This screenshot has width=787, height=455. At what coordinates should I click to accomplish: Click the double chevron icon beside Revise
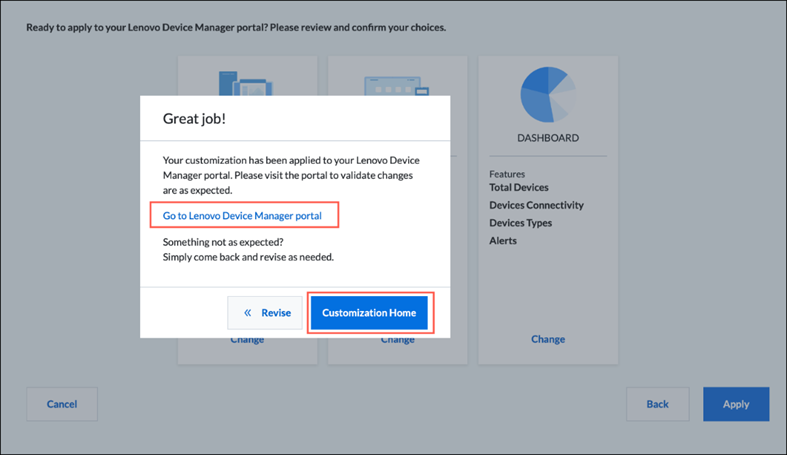tap(247, 313)
